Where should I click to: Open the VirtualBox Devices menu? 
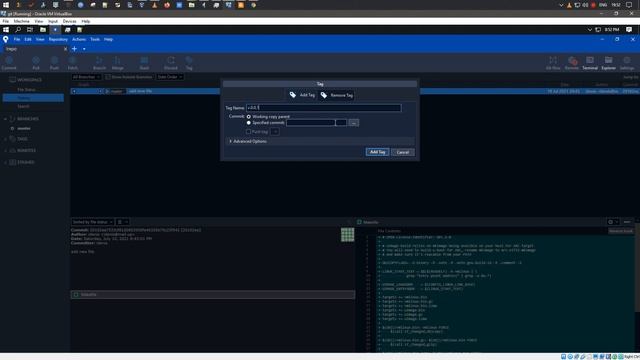click(x=69, y=21)
